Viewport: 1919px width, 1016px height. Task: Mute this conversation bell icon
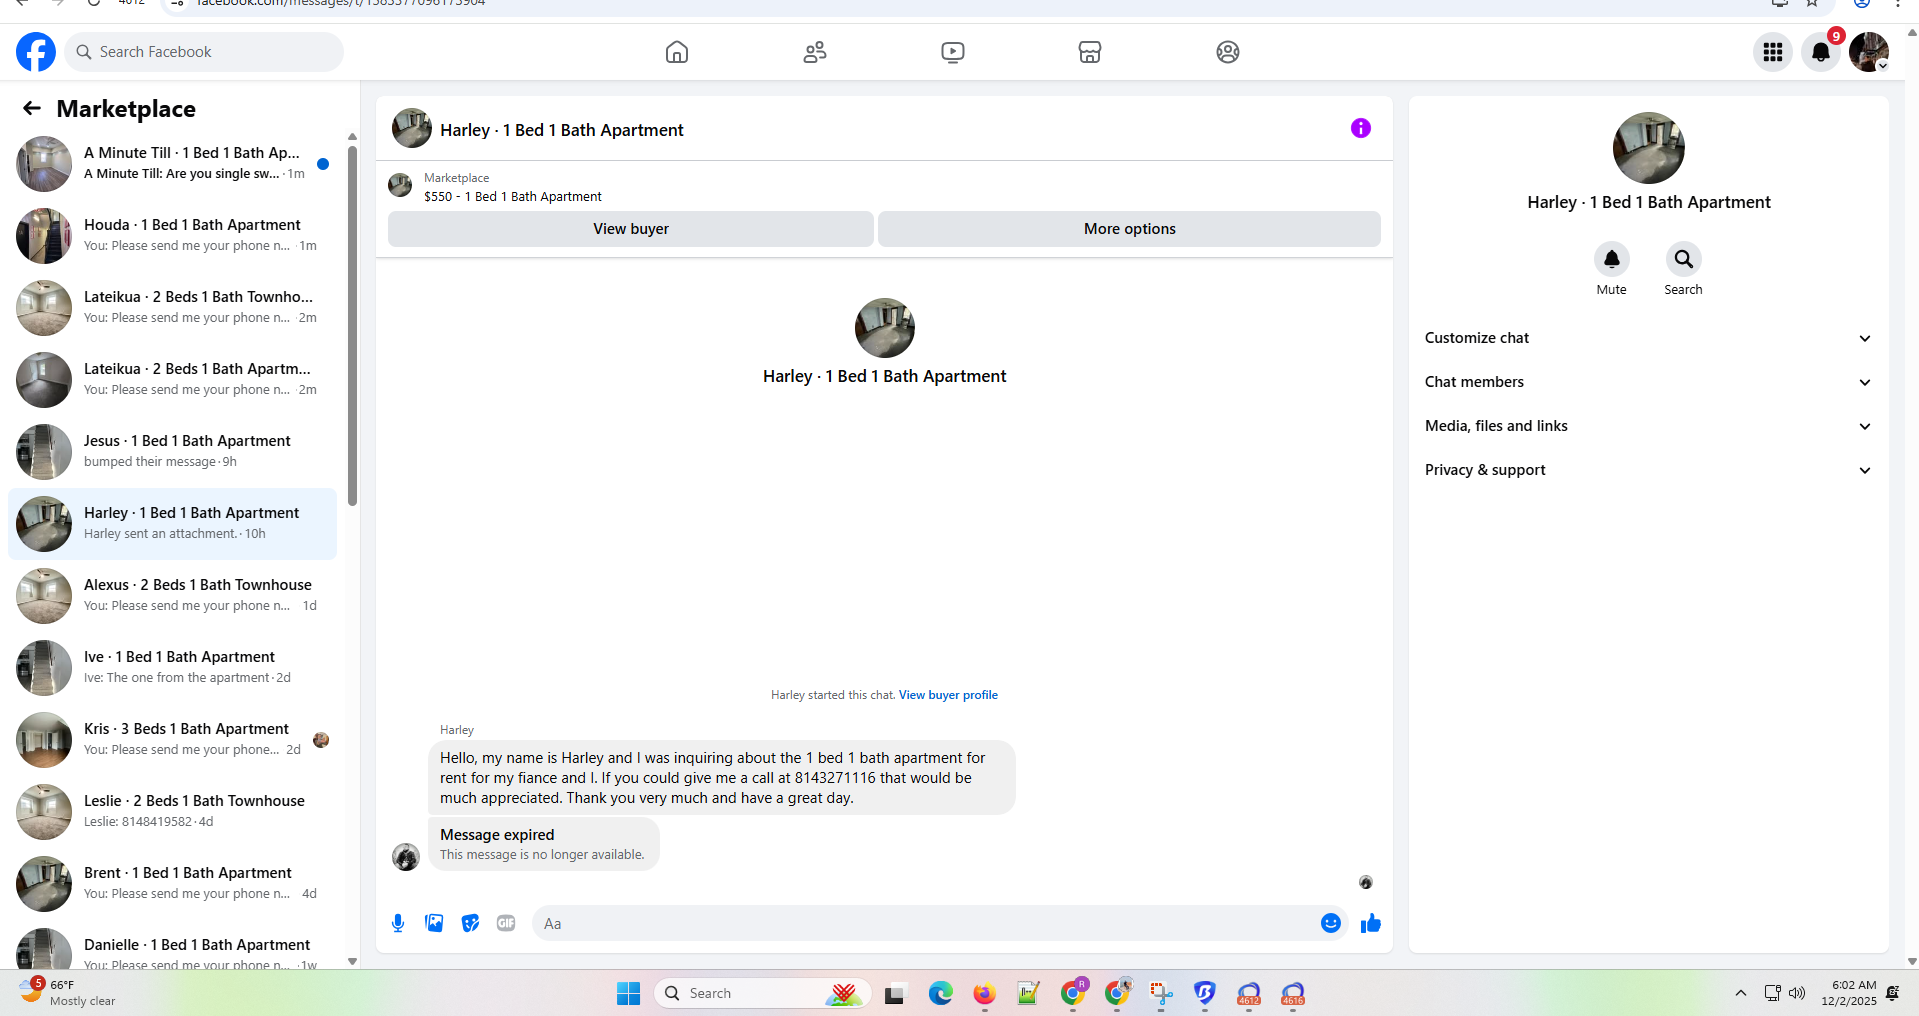coord(1612,259)
